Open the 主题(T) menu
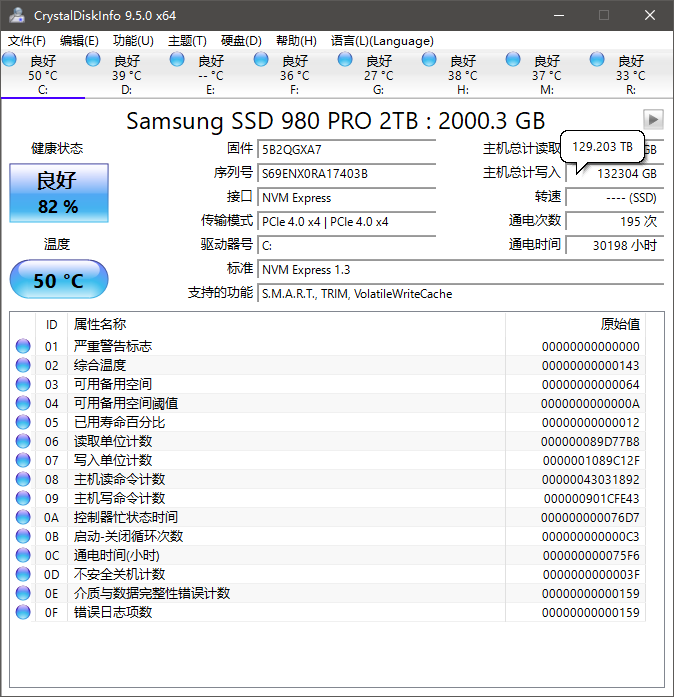The image size is (674, 697). click(x=187, y=41)
